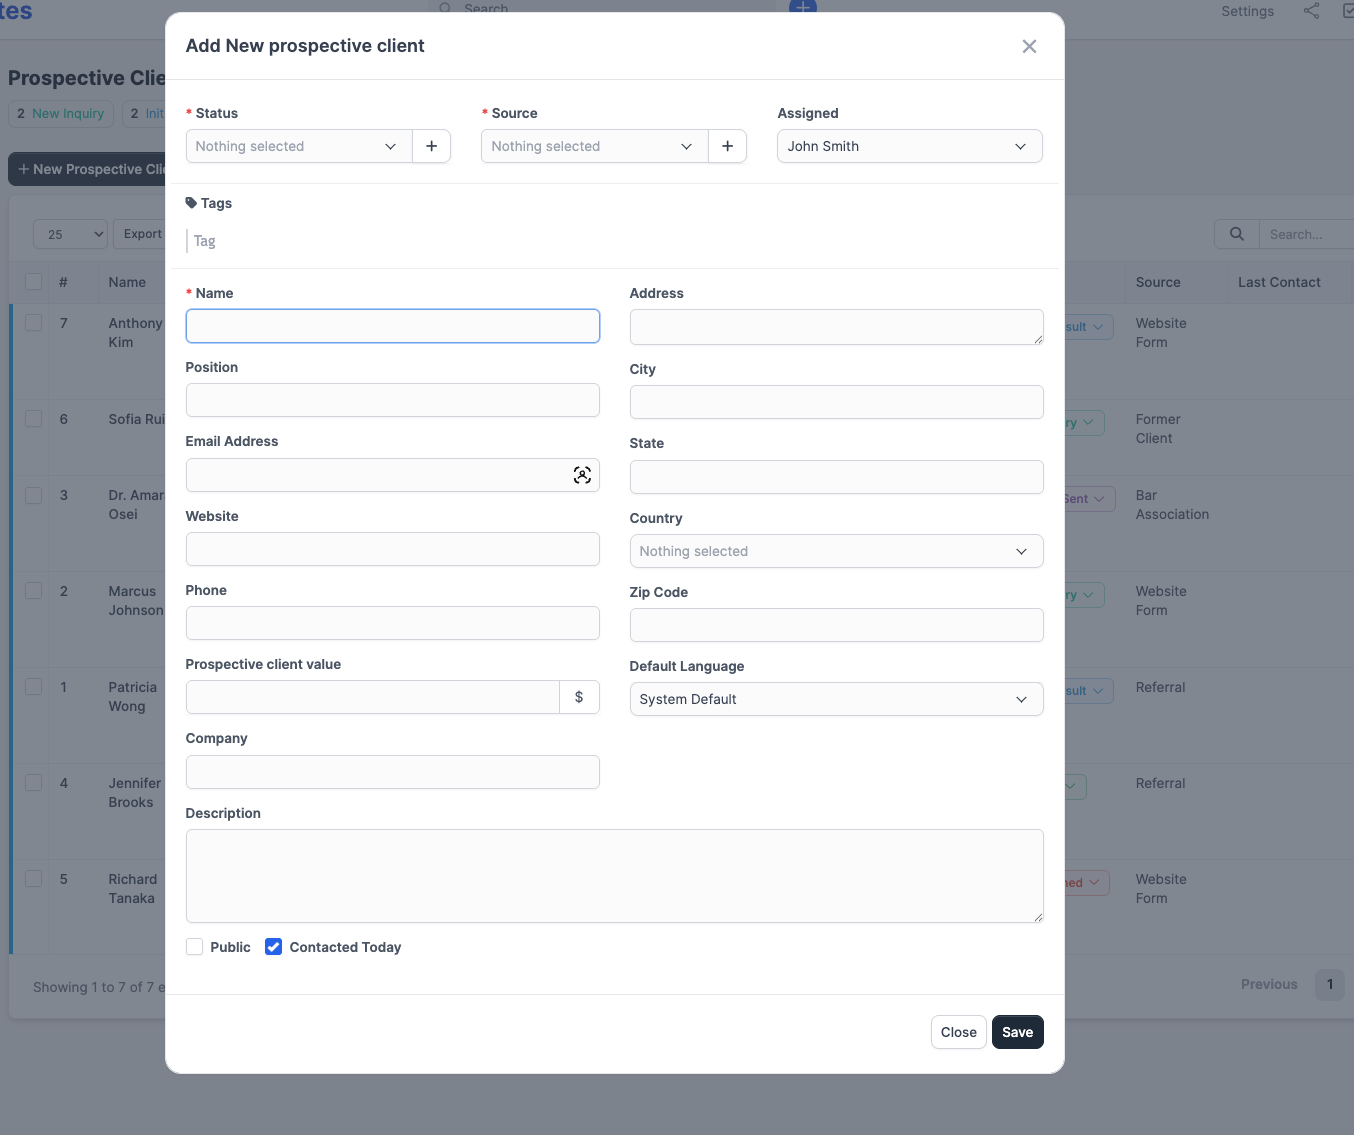Sort by the Last Contact column header

tap(1279, 282)
